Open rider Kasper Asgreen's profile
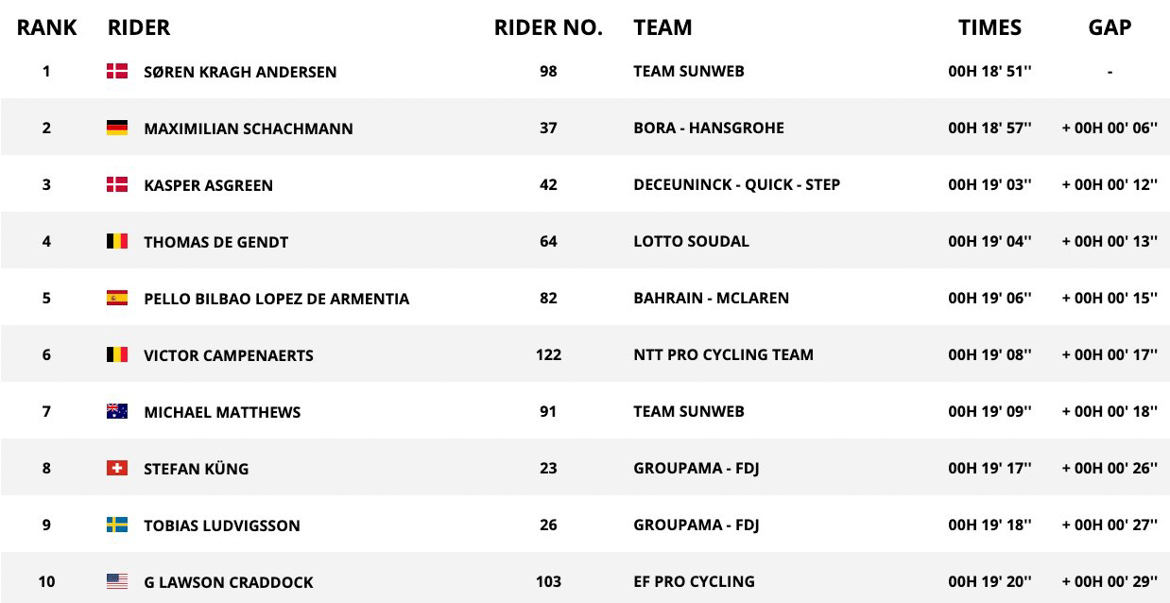The height and width of the screenshot is (603, 1170). (208, 185)
